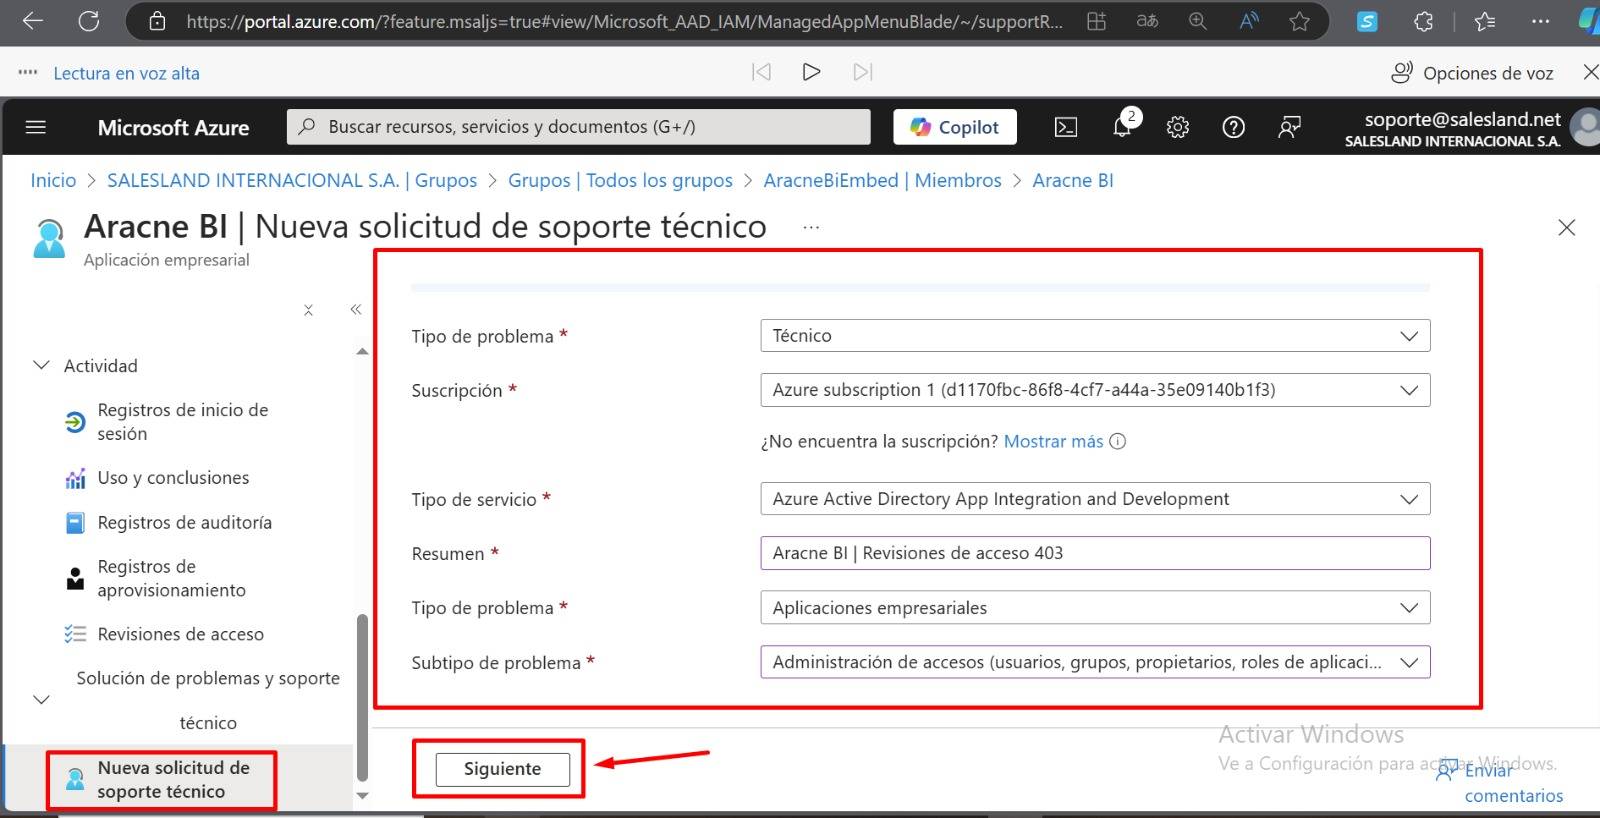
Task: Reload the Azure portal page
Action: click(x=89, y=21)
